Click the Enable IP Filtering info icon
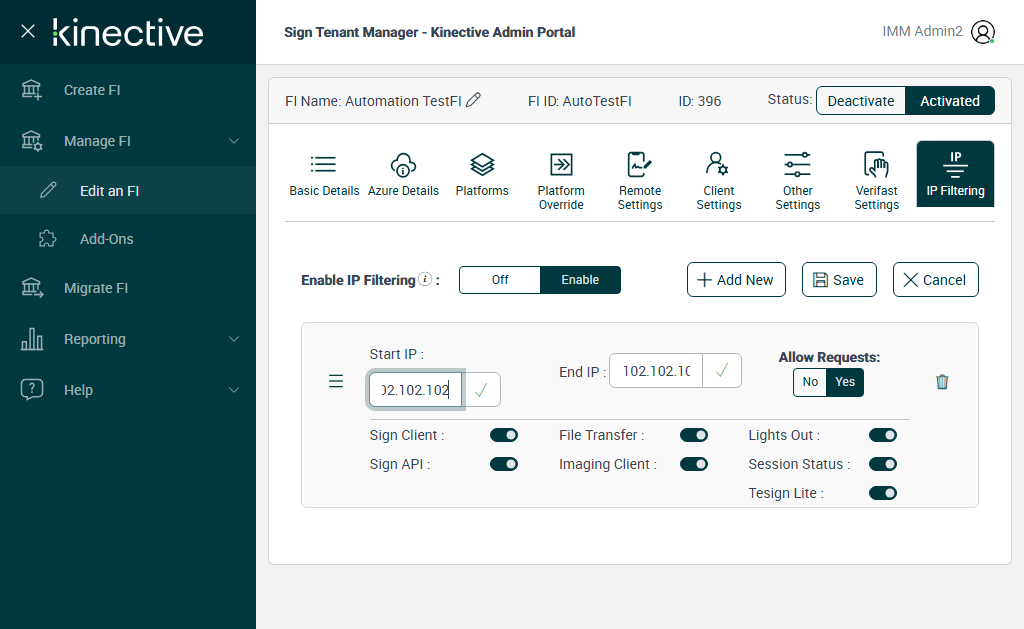Image resolution: width=1024 pixels, height=629 pixels. point(425,279)
